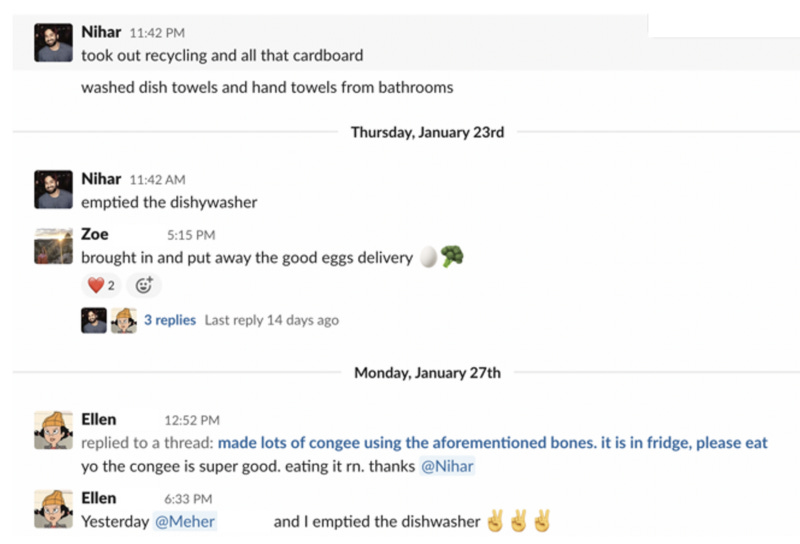The width and height of the screenshot is (800, 544).
Task: Click the name Zoe in message header
Action: [x=95, y=234]
